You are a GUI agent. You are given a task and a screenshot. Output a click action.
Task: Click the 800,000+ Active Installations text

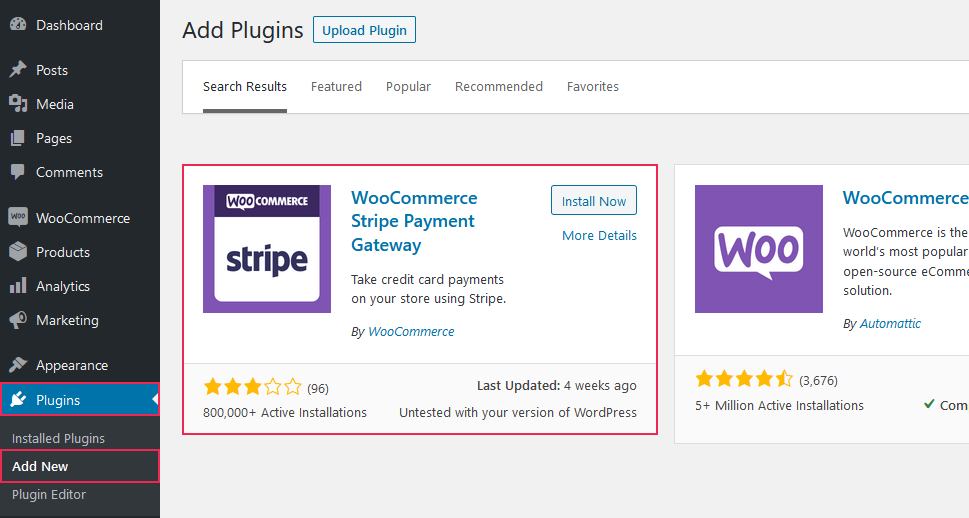(x=285, y=412)
